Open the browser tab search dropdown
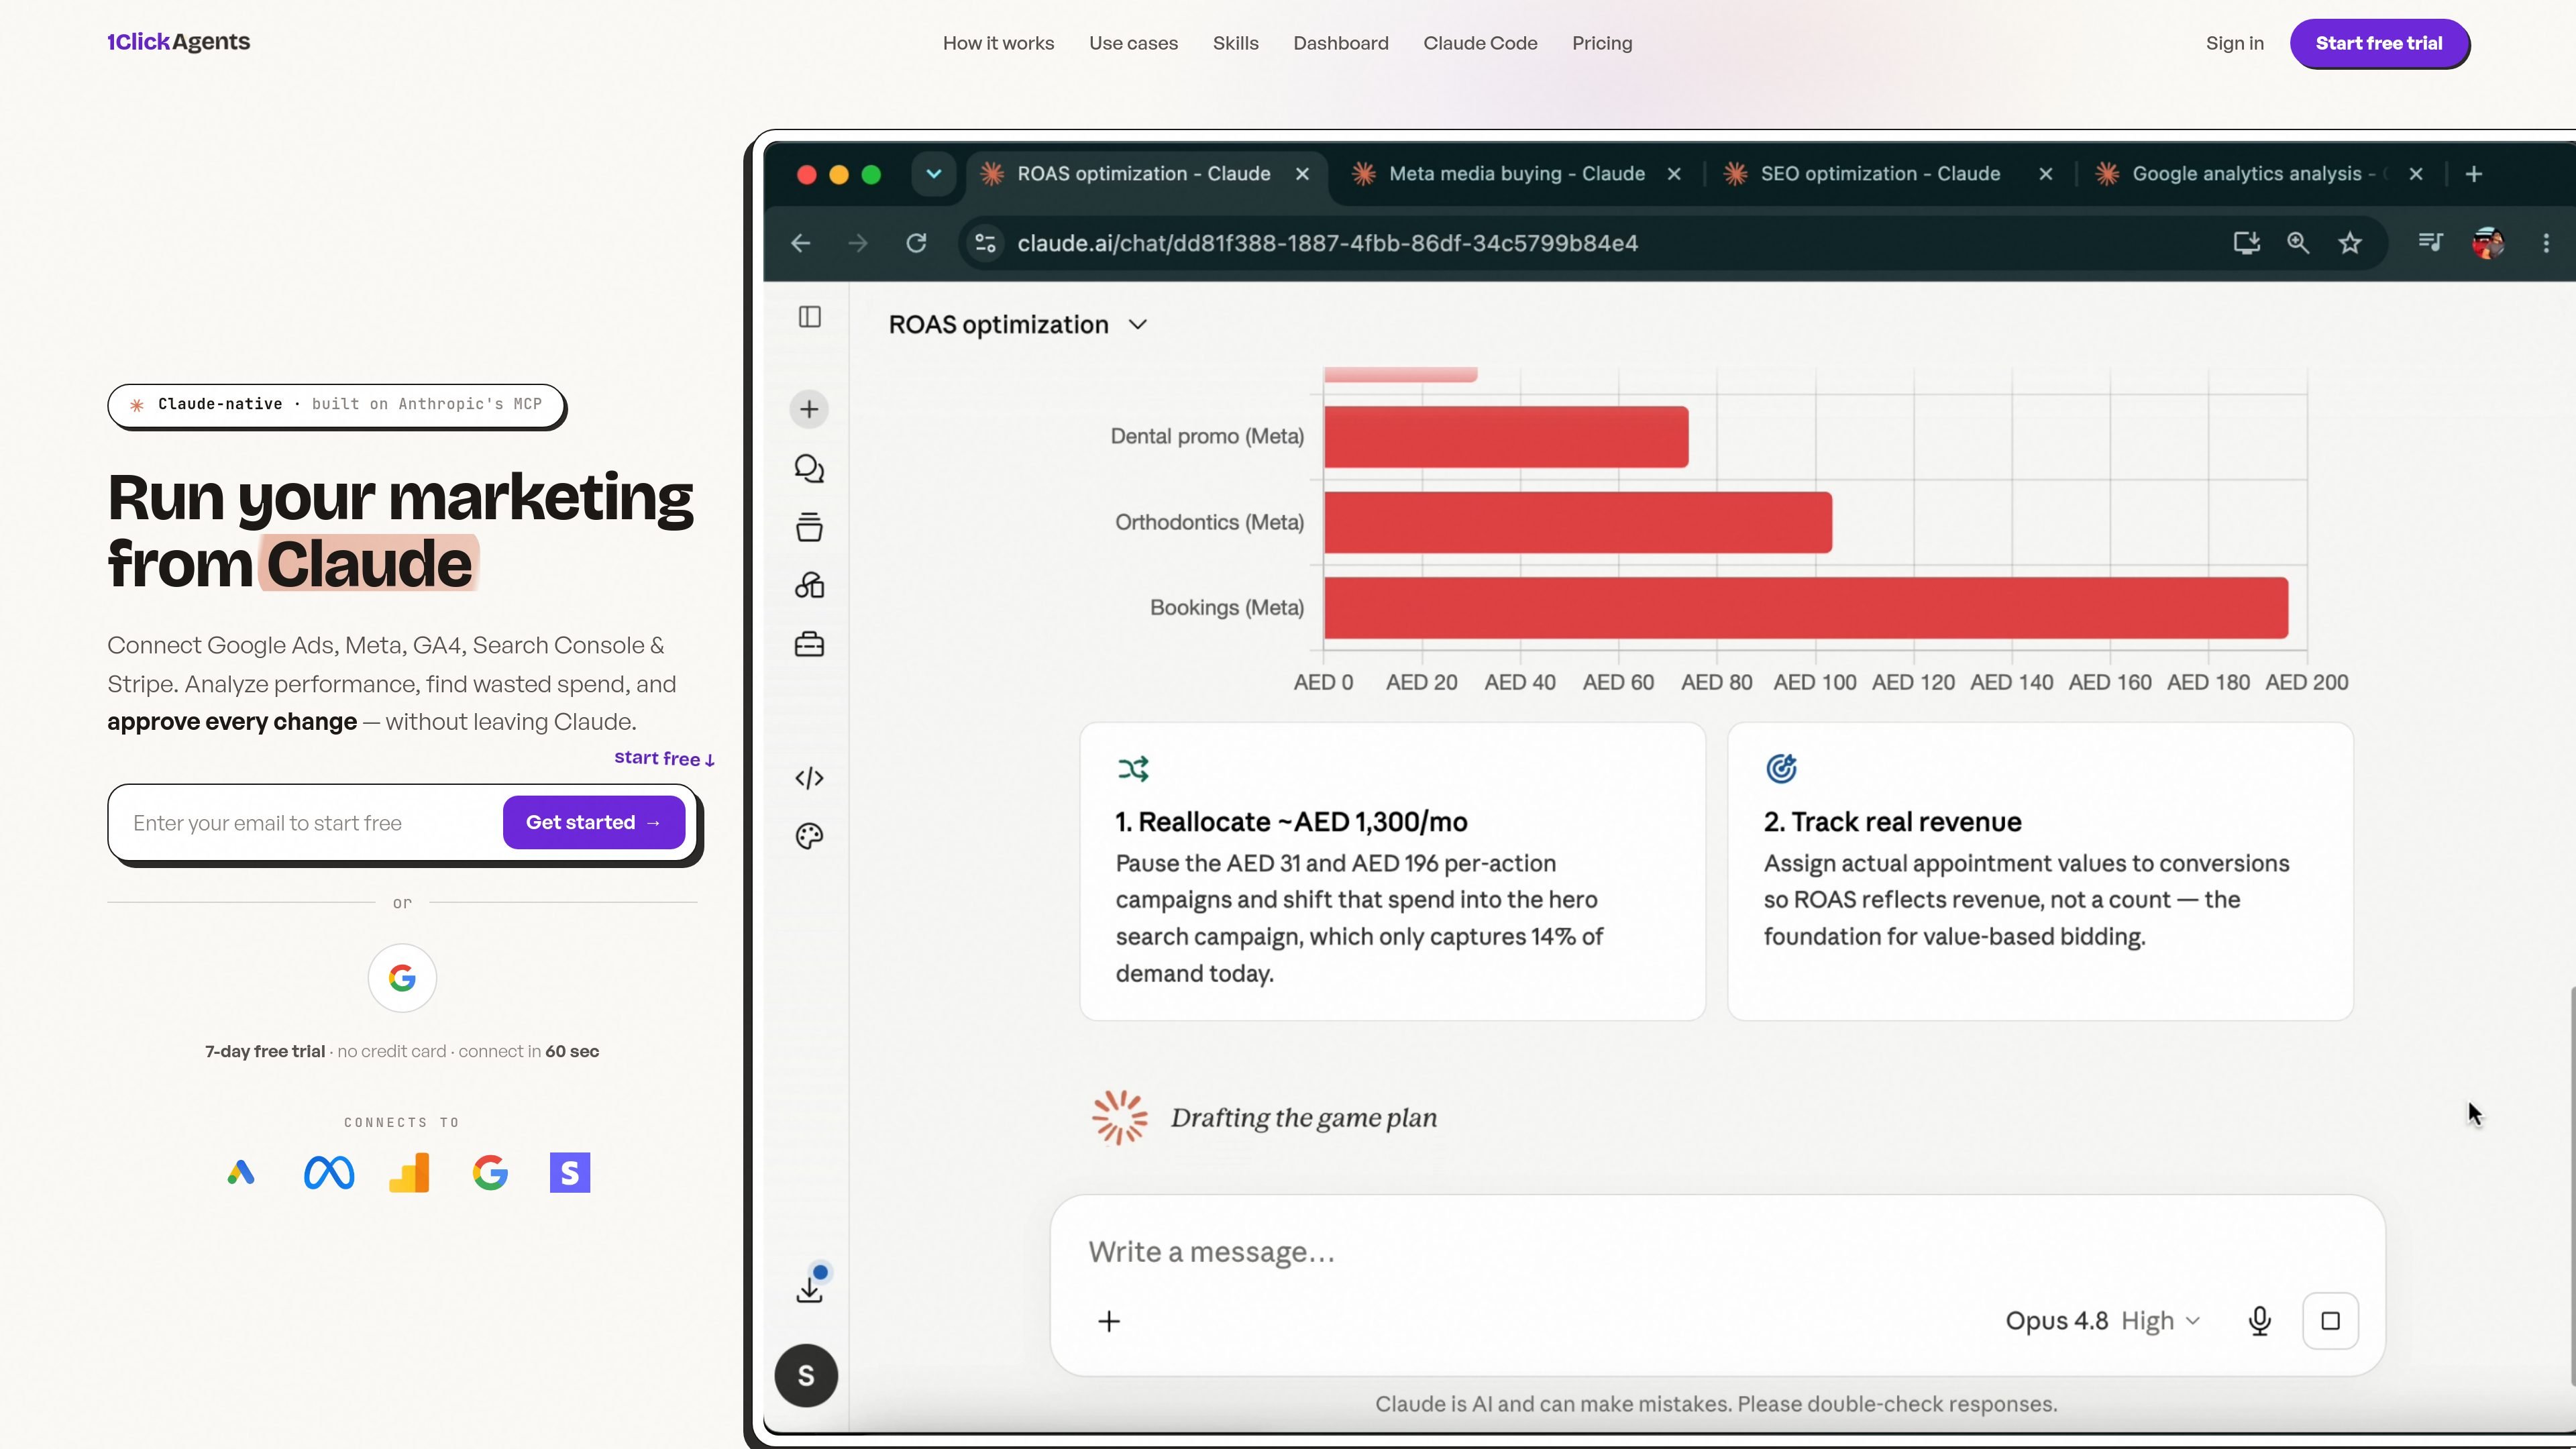The image size is (2576, 1449). [x=933, y=174]
